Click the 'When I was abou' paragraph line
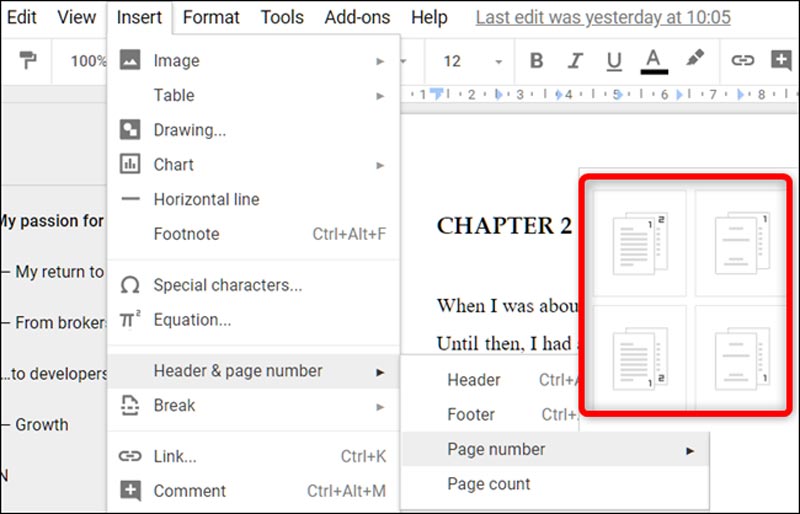The height and width of the screenshot is (514, 800). [x=508, y=306]
